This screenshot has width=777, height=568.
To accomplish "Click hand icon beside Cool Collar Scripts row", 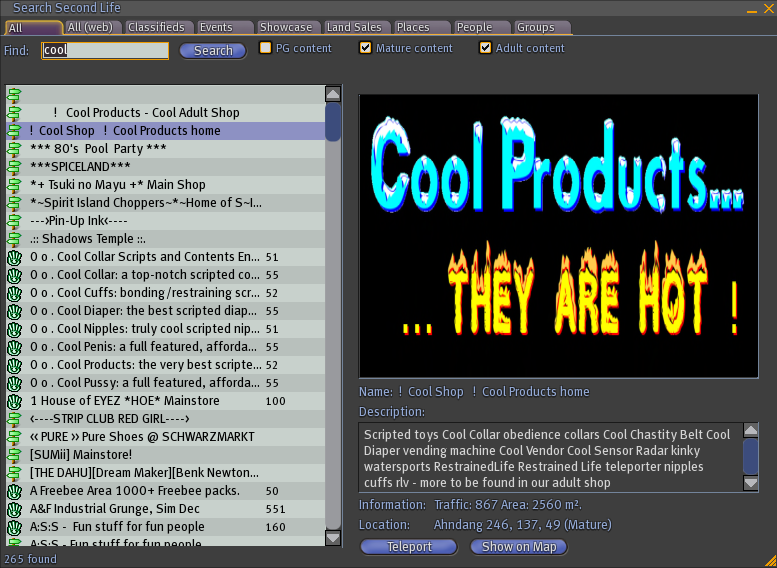I will click(x=14, y=257).
